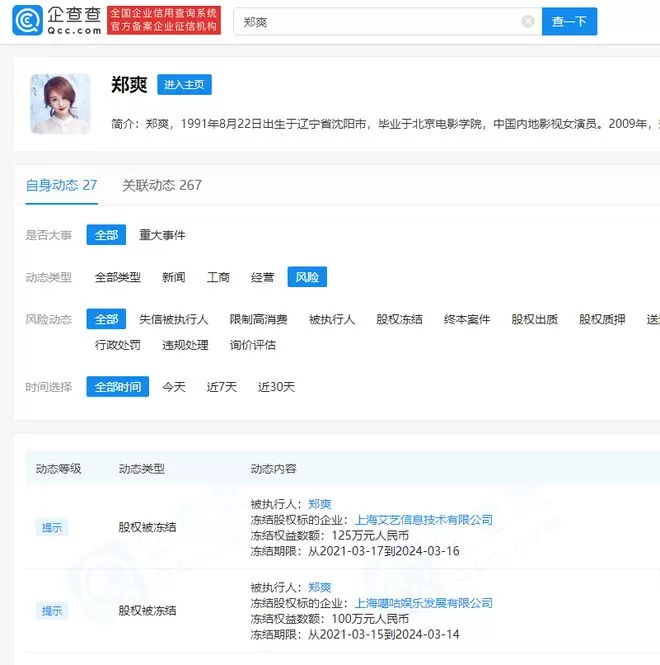Filter by 失信被执行人
Image resolution: width=660 pixels, height=665 pixels.
[x=173, y=319]
